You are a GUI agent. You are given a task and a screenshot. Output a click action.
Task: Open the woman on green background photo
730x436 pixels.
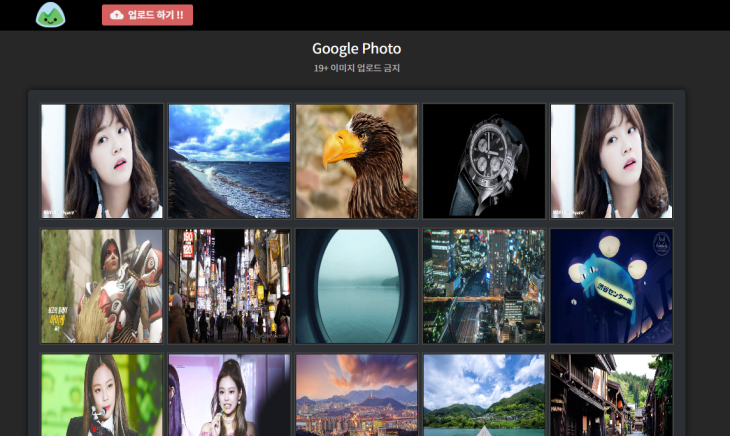click(102, 395)
